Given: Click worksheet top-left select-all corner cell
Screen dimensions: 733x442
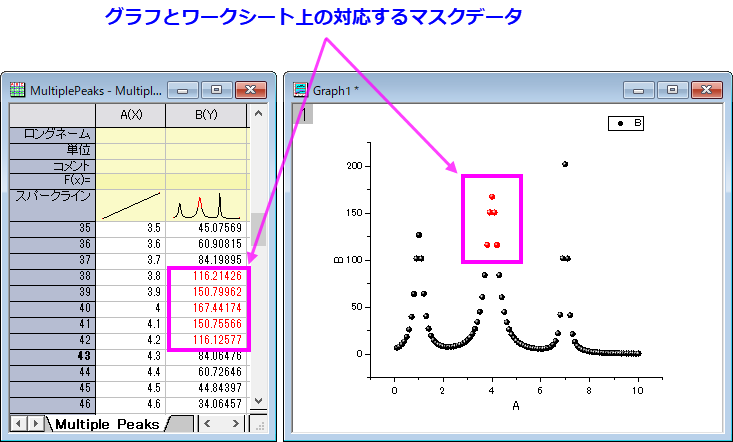Looking at the screenshot, I should point(52,115).
